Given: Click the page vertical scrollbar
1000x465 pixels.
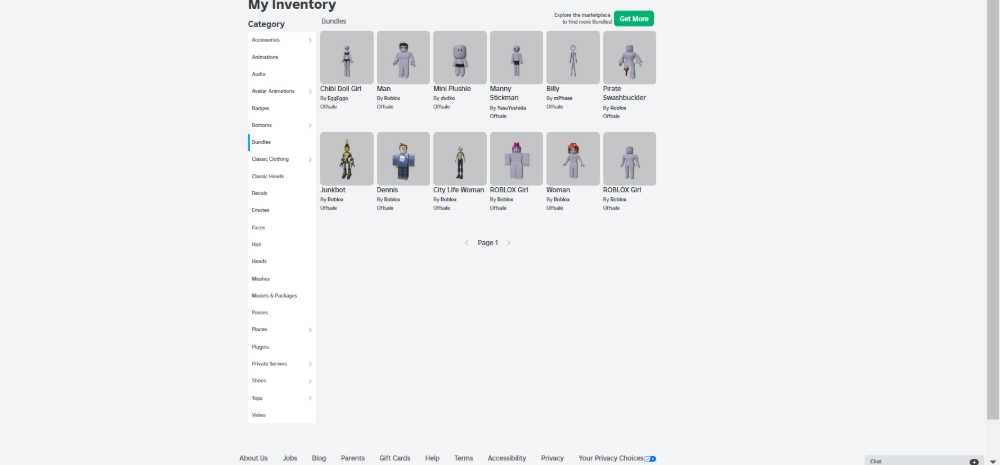Looking at the screenshot, I should [993, 209].
